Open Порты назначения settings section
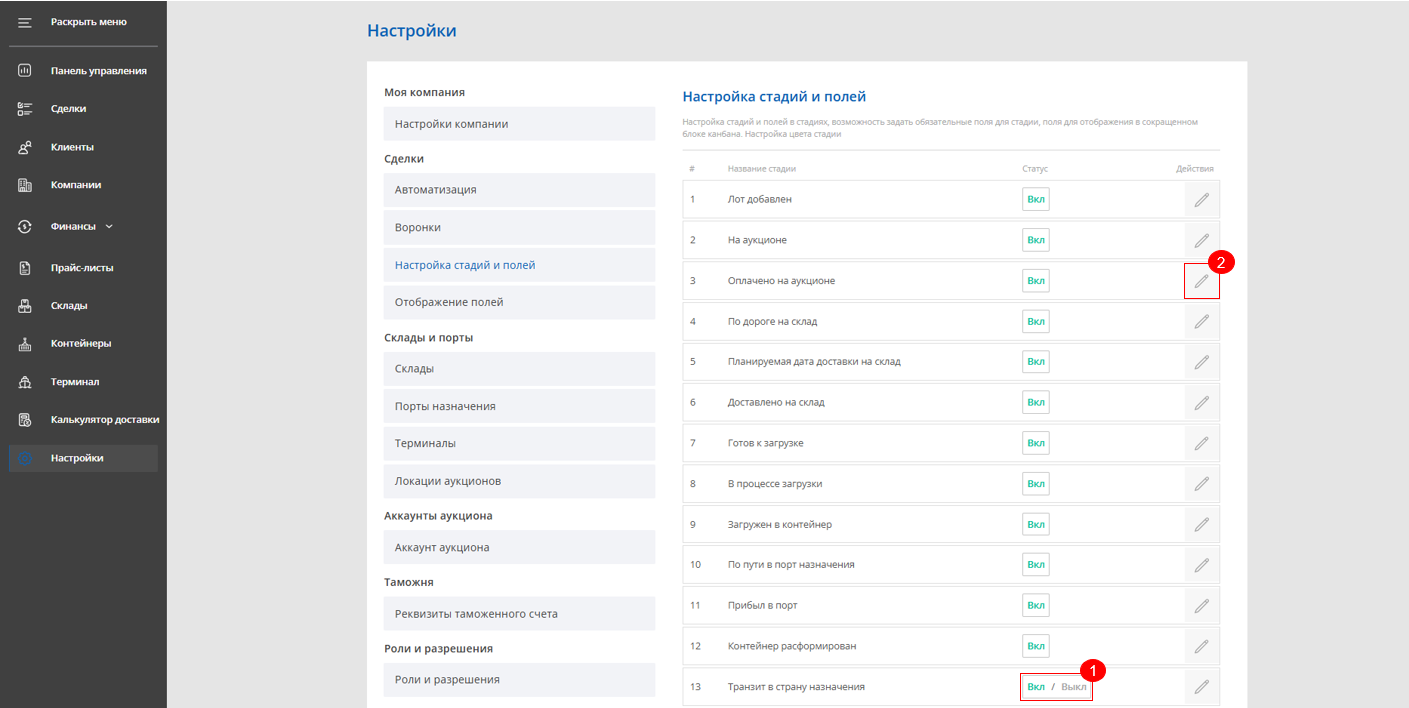This screenshot has width=1409, height=708. tap(519, 406)
